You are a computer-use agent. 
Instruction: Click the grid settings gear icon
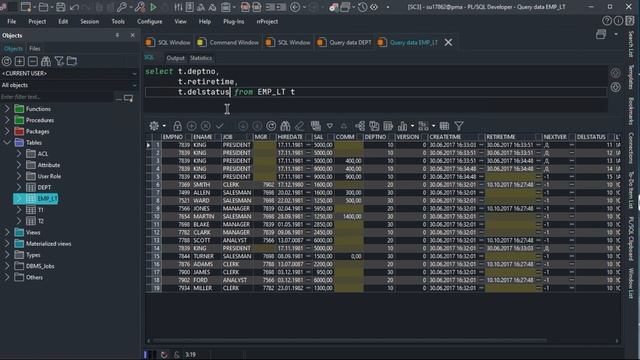[154, 126]
